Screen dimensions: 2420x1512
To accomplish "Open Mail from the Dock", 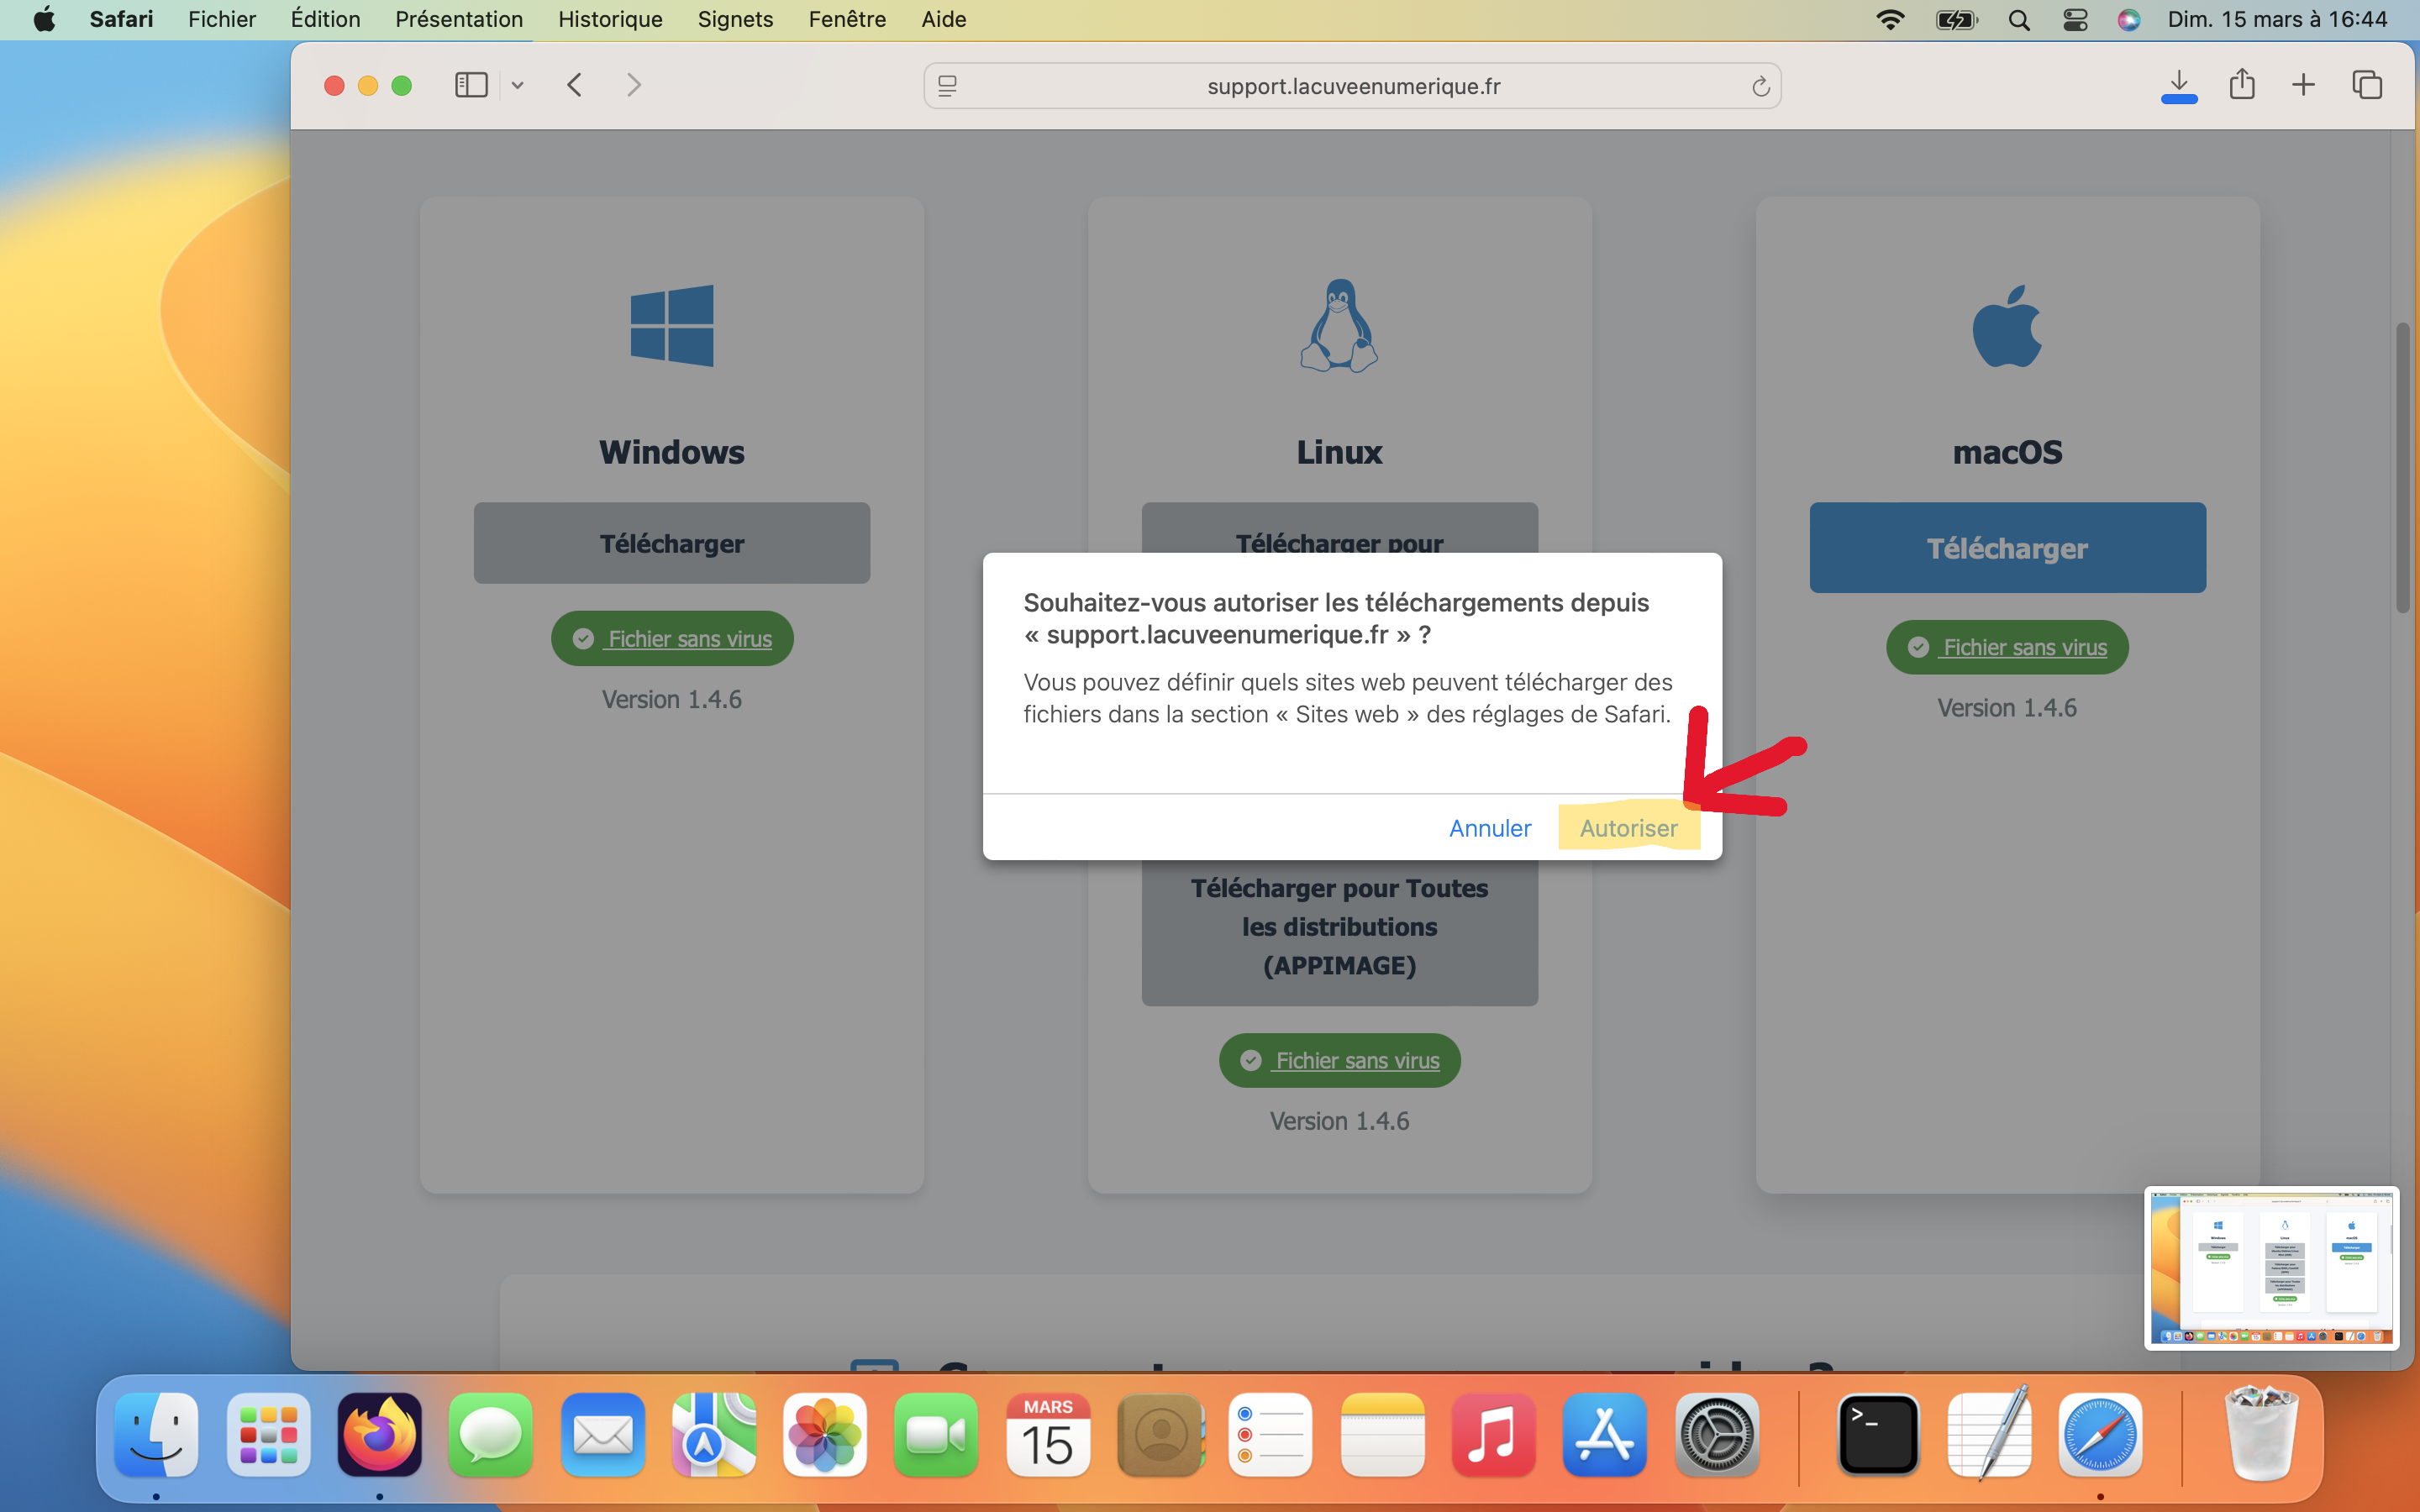I will 602,1435.
